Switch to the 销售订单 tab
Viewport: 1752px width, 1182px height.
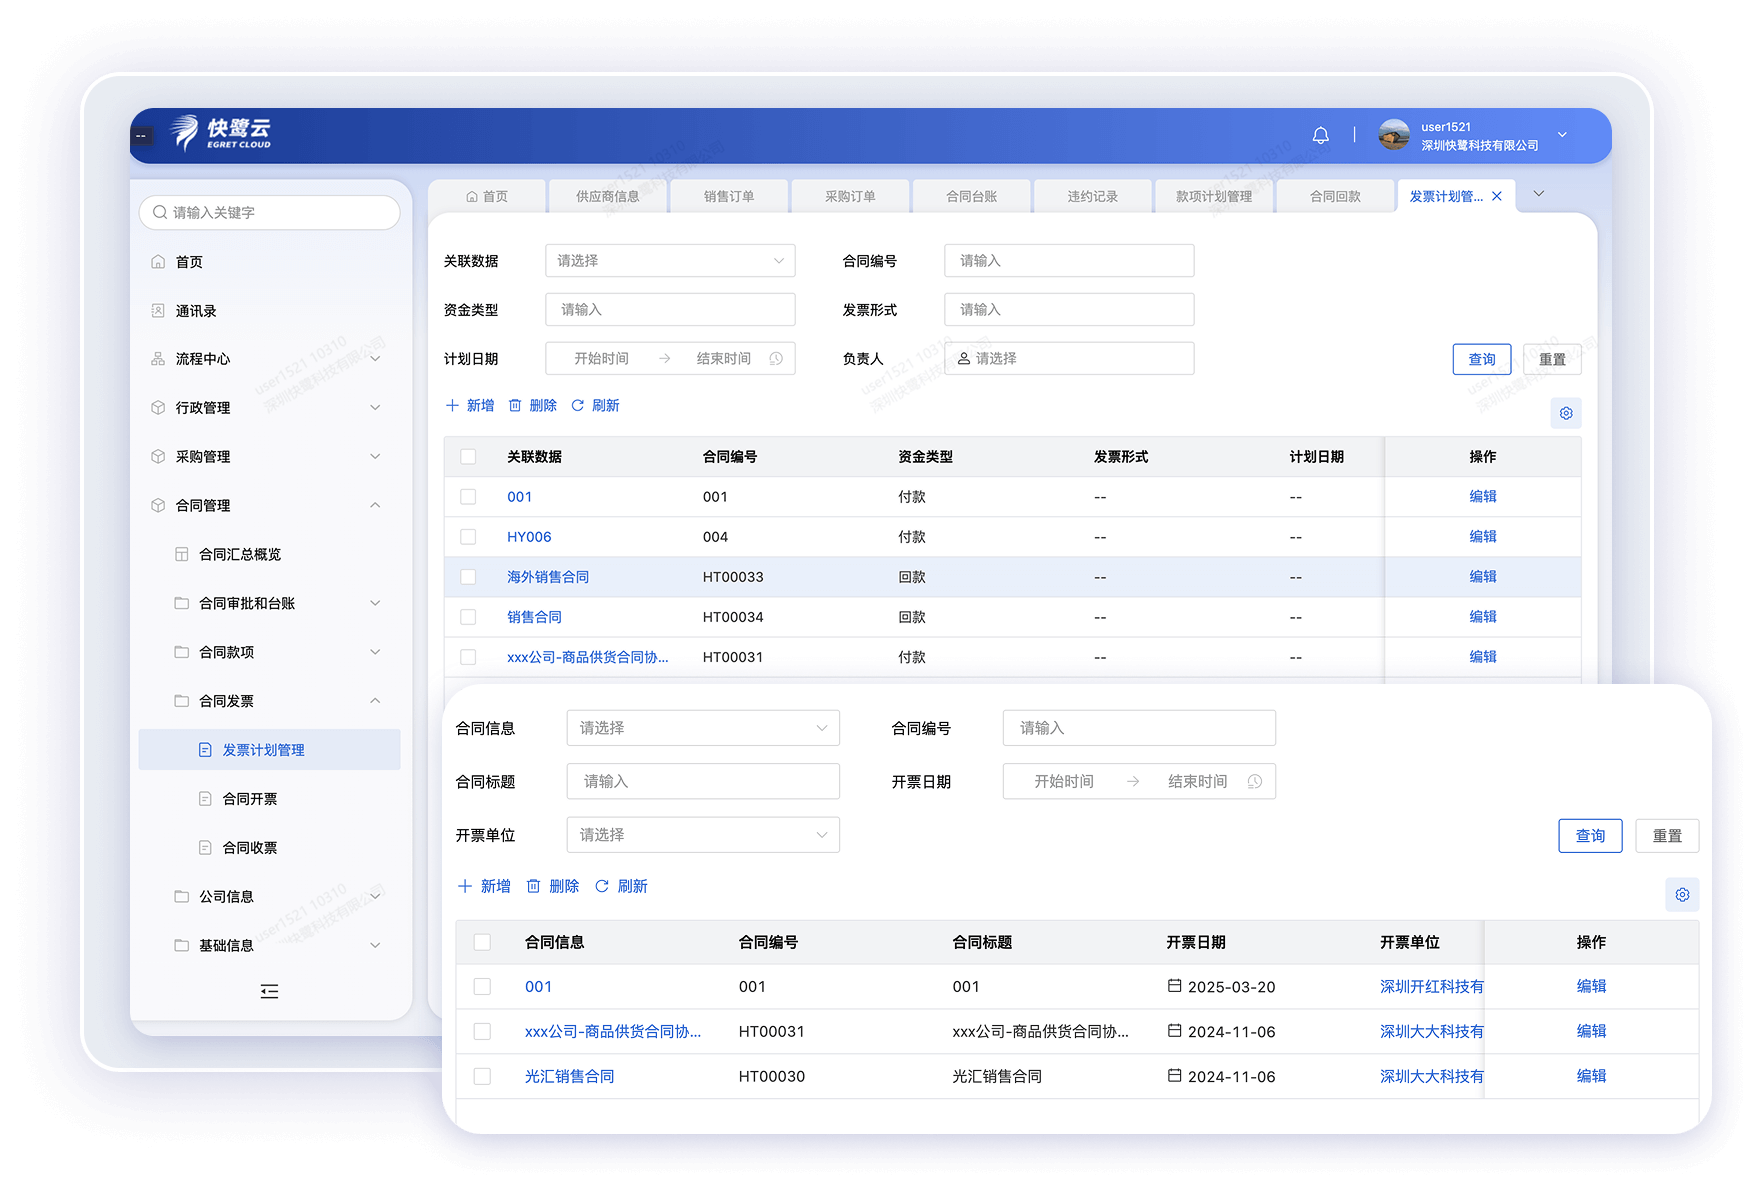click(x=729, y=196)
